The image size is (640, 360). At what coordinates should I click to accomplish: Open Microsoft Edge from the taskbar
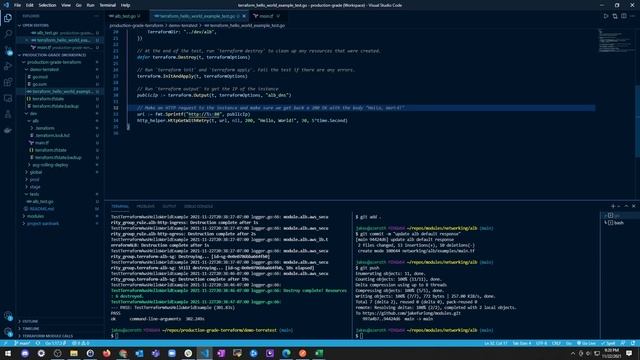[x=286, y=353]
